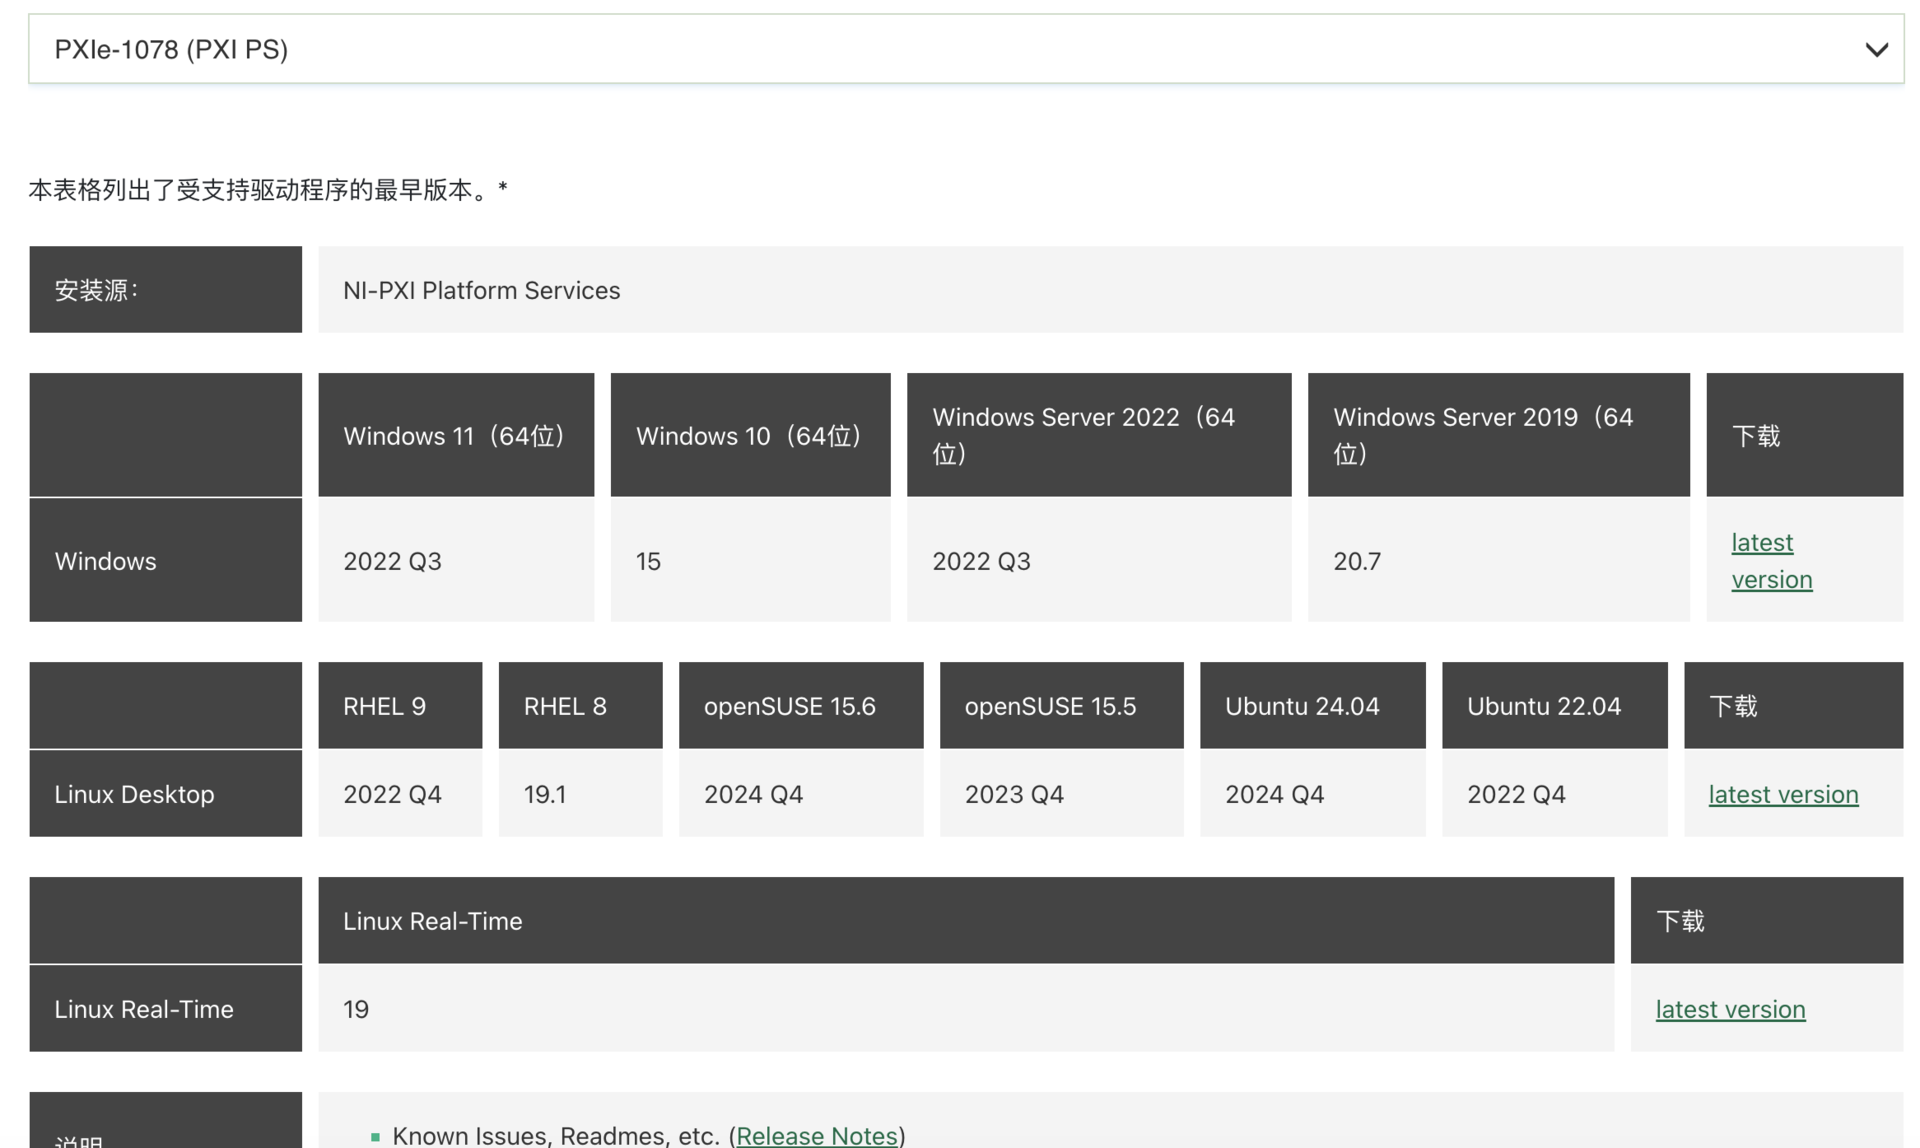Viewport: 1920px width, 1148px height.
Task: Click Windows Server 2019 header cell
Action: point(1498,435)
